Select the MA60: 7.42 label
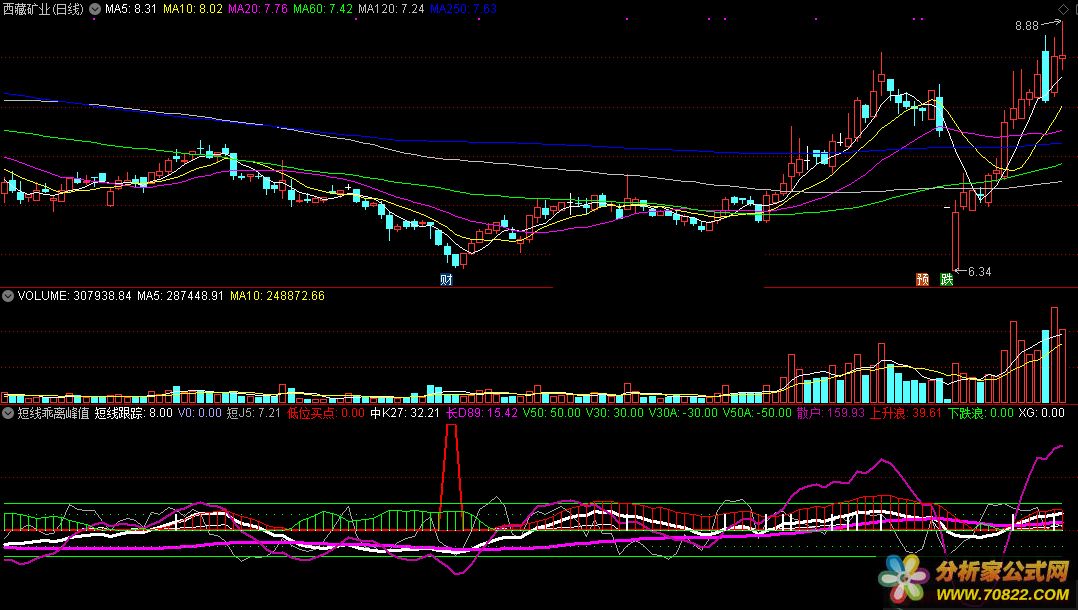This screenshot has height=610, width=1078. coord(323,9)
